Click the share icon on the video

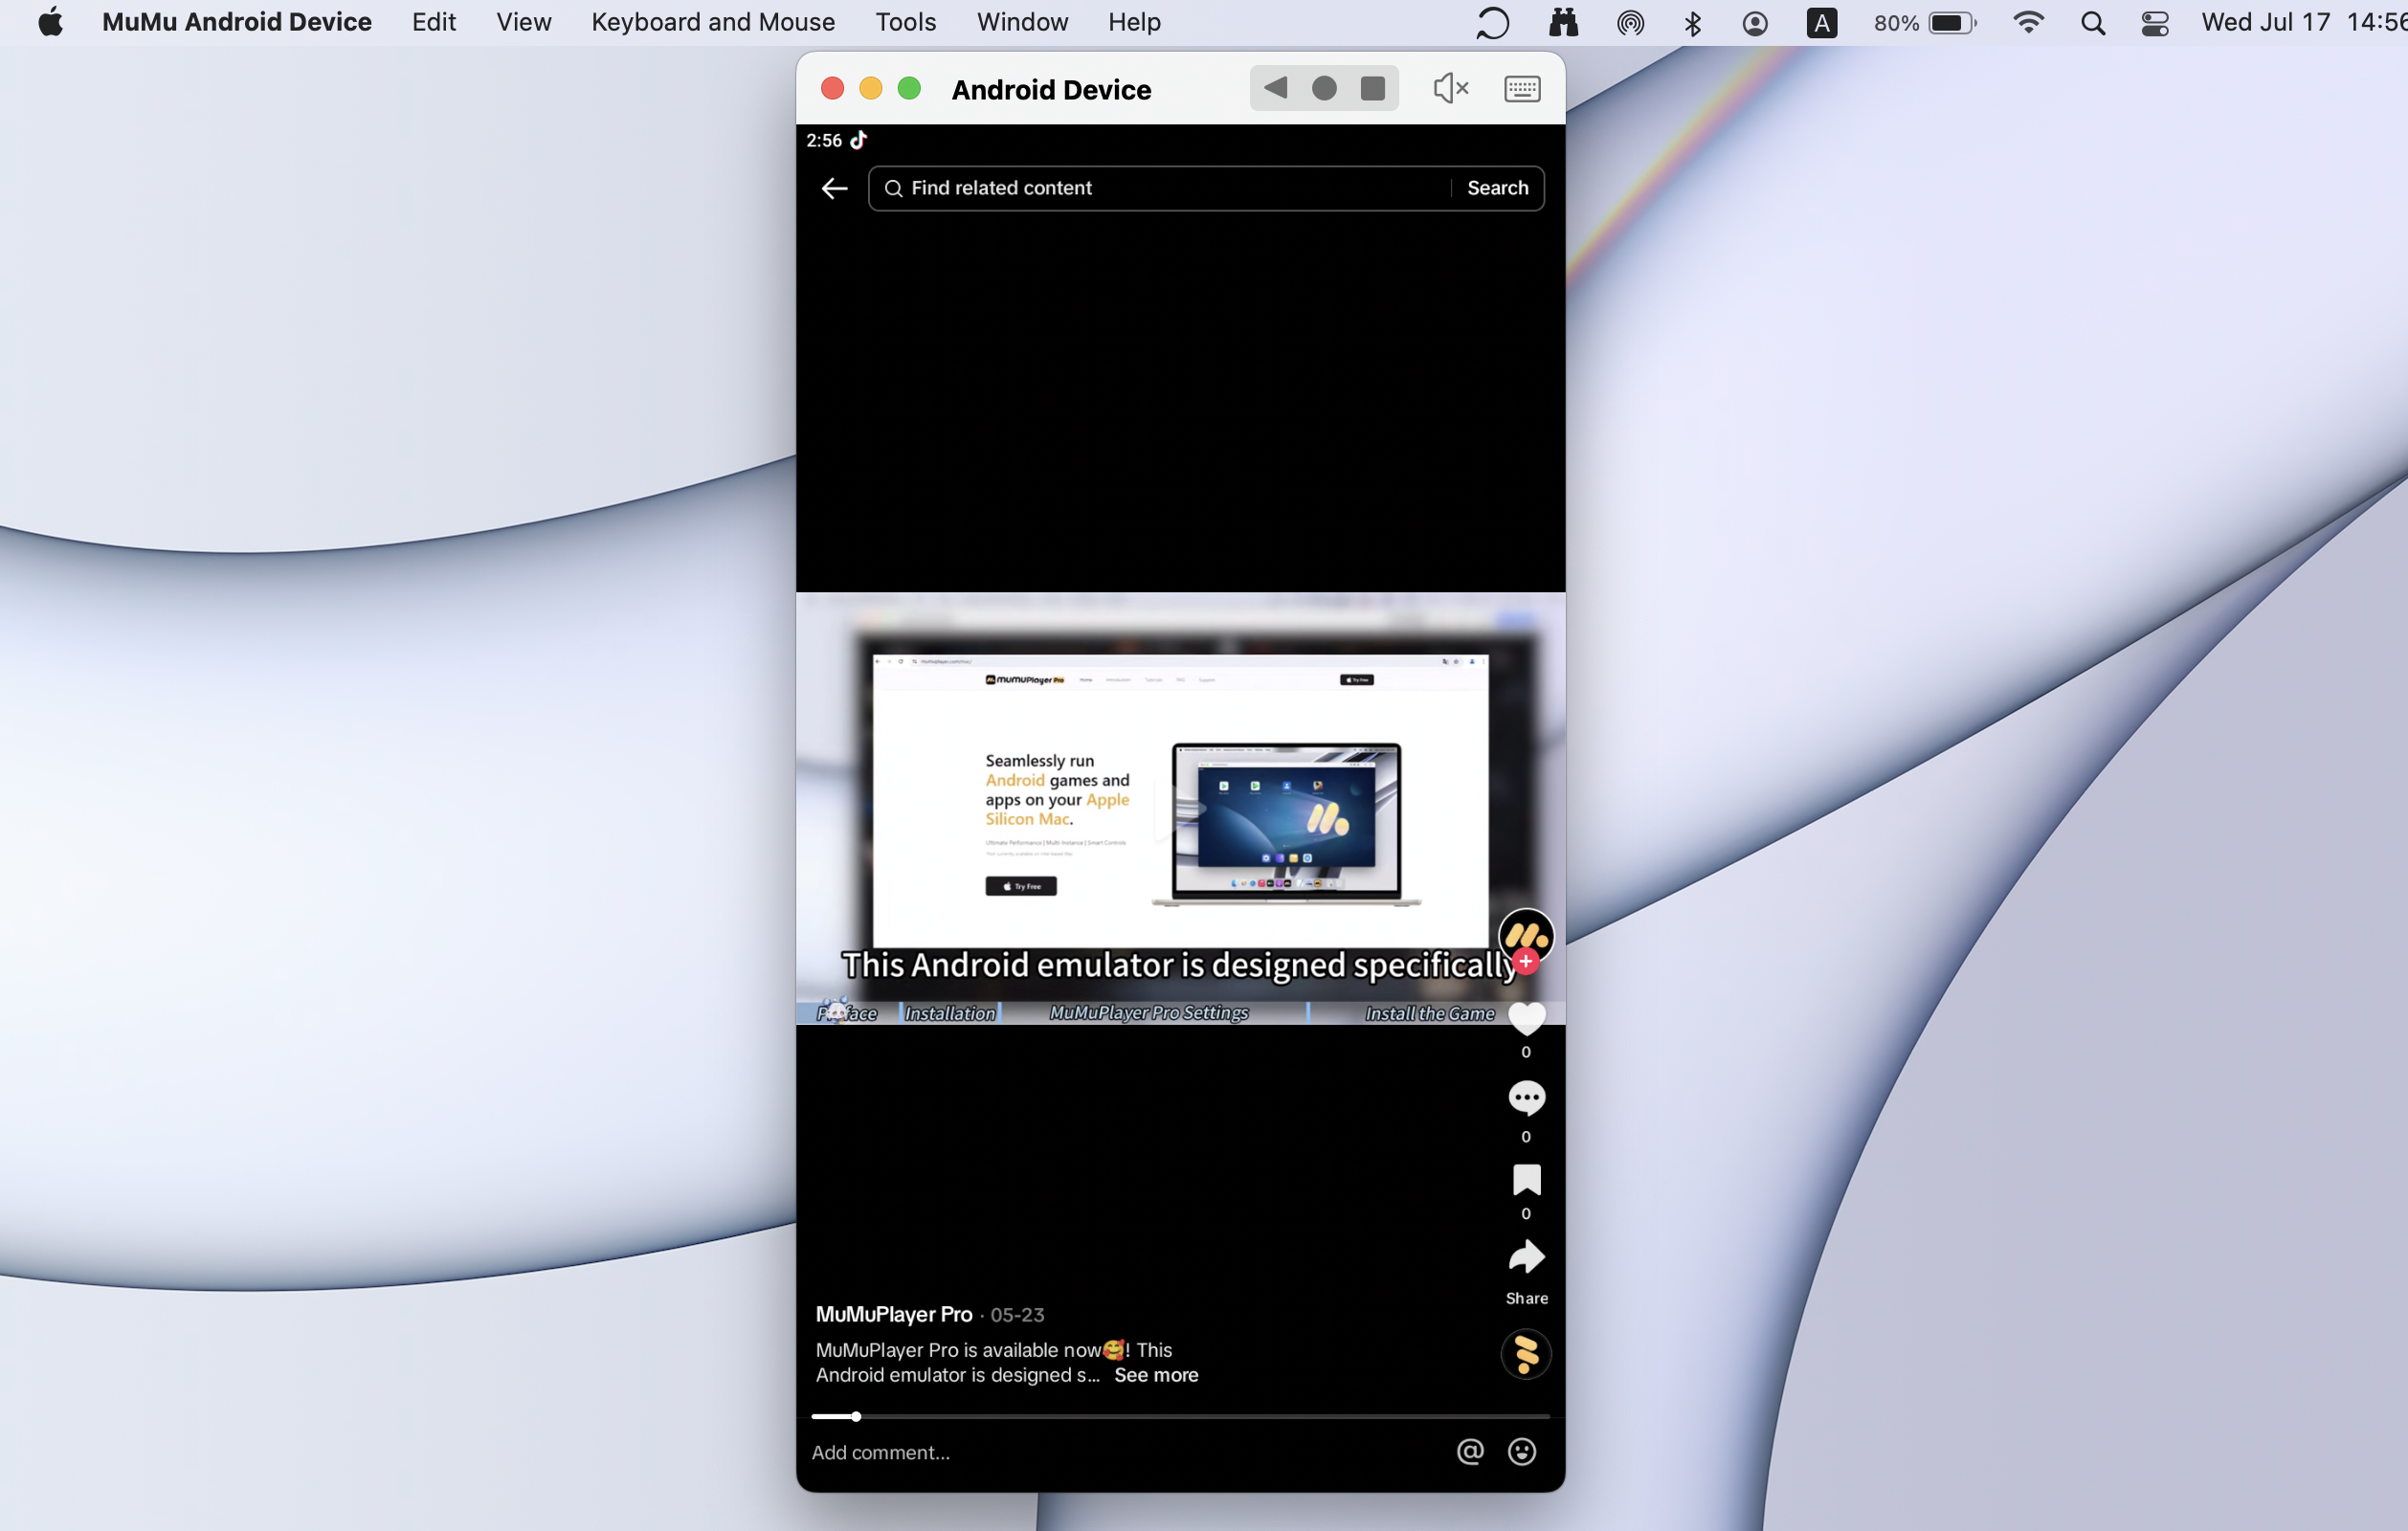pyautogui.click(x=1524, y=1257)
